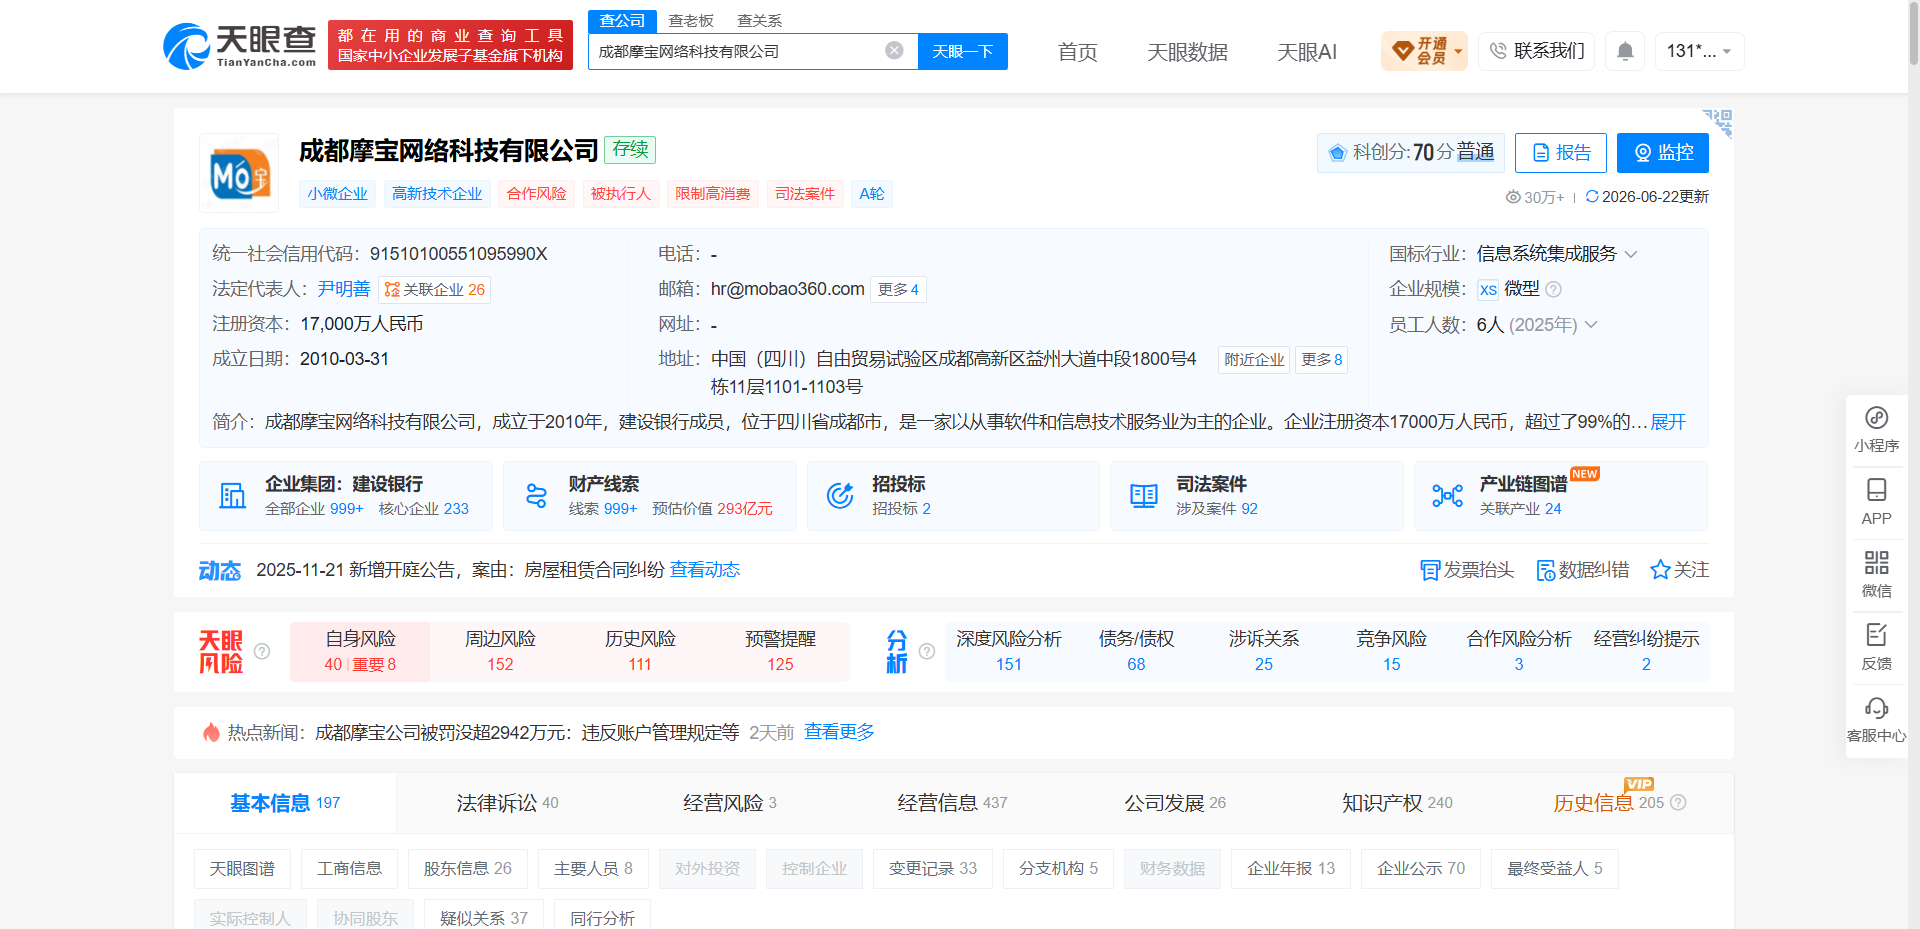Image resolution: width=1920 pixels, height=929 pixels.
Task: Click the 数据纠错 correction icon
Action: tap(1546, 570)
